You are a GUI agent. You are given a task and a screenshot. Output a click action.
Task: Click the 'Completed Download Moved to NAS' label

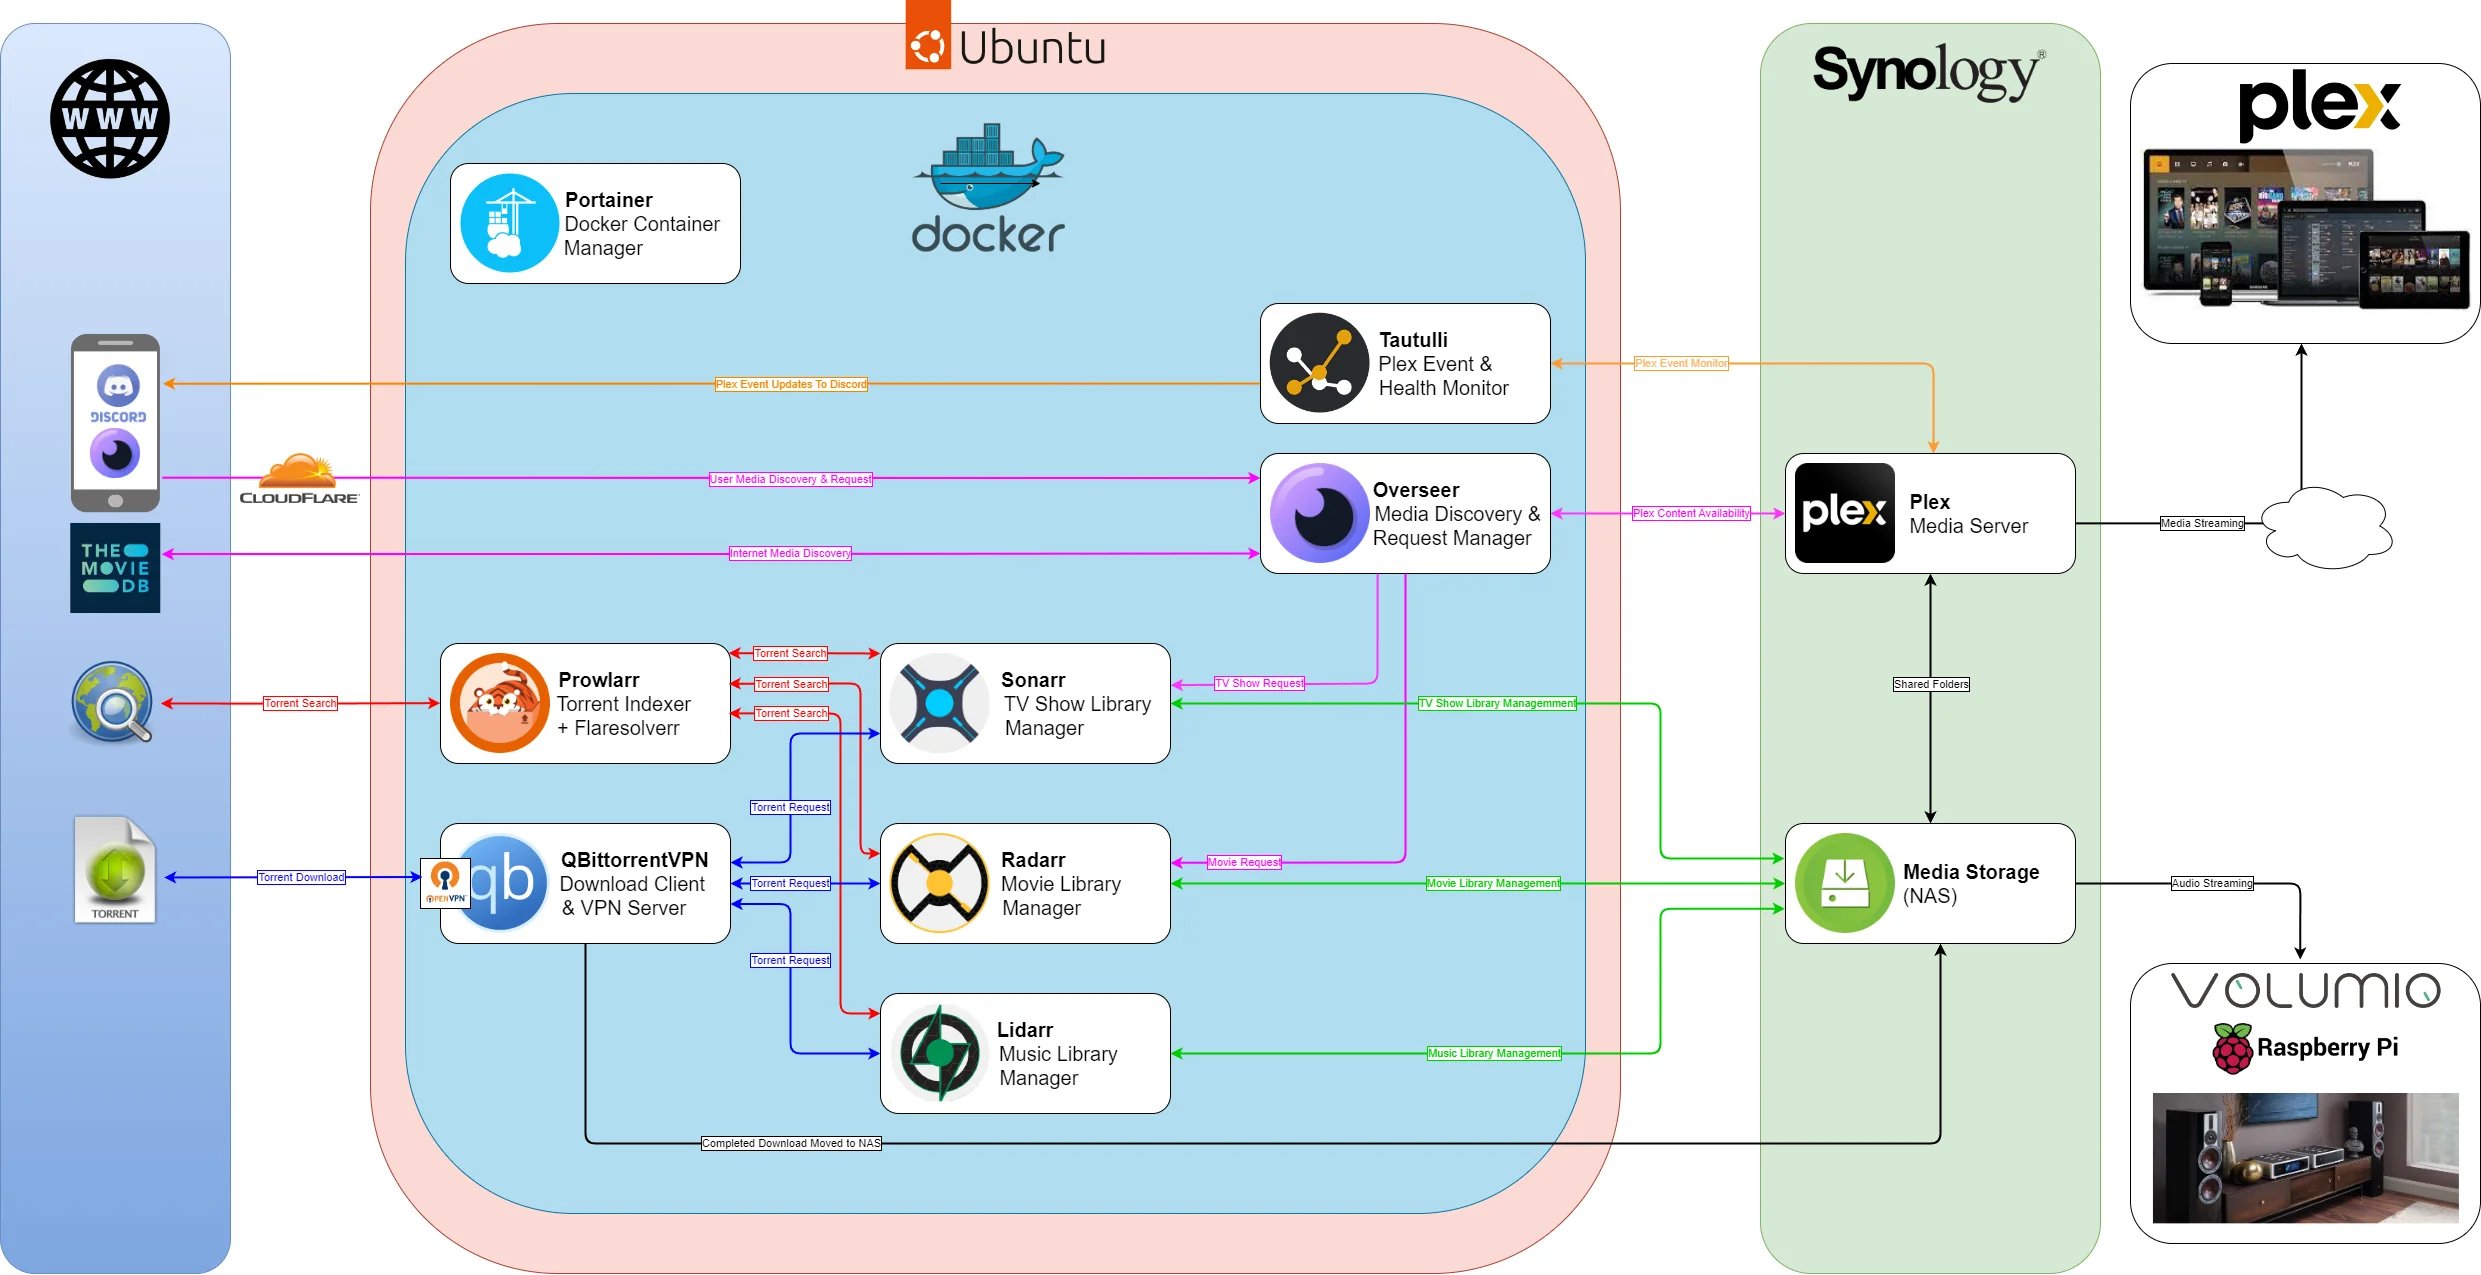click(790, 1143)
